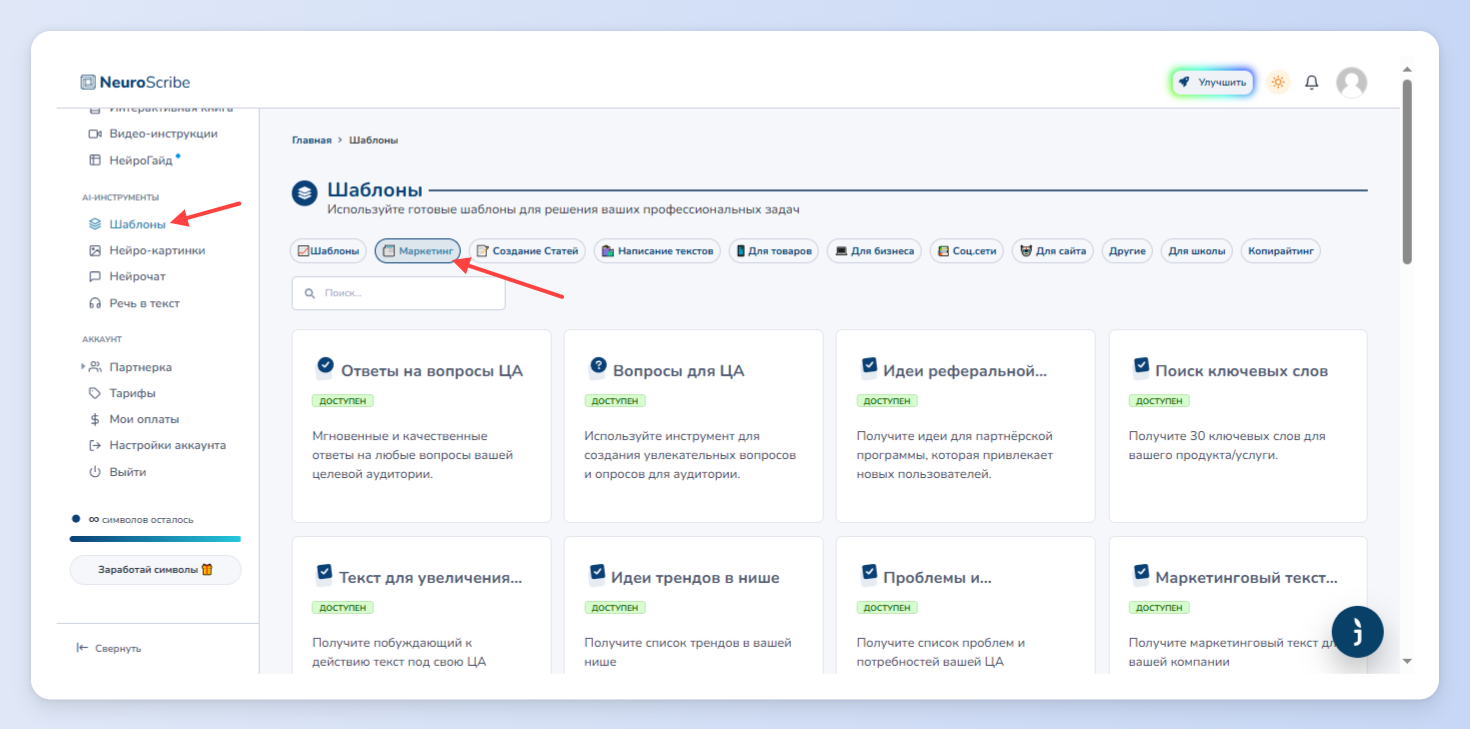Screen dimensions: 1470x729
Task: Open Вопросы для ЦА template
Action: [x=693, y=426]
